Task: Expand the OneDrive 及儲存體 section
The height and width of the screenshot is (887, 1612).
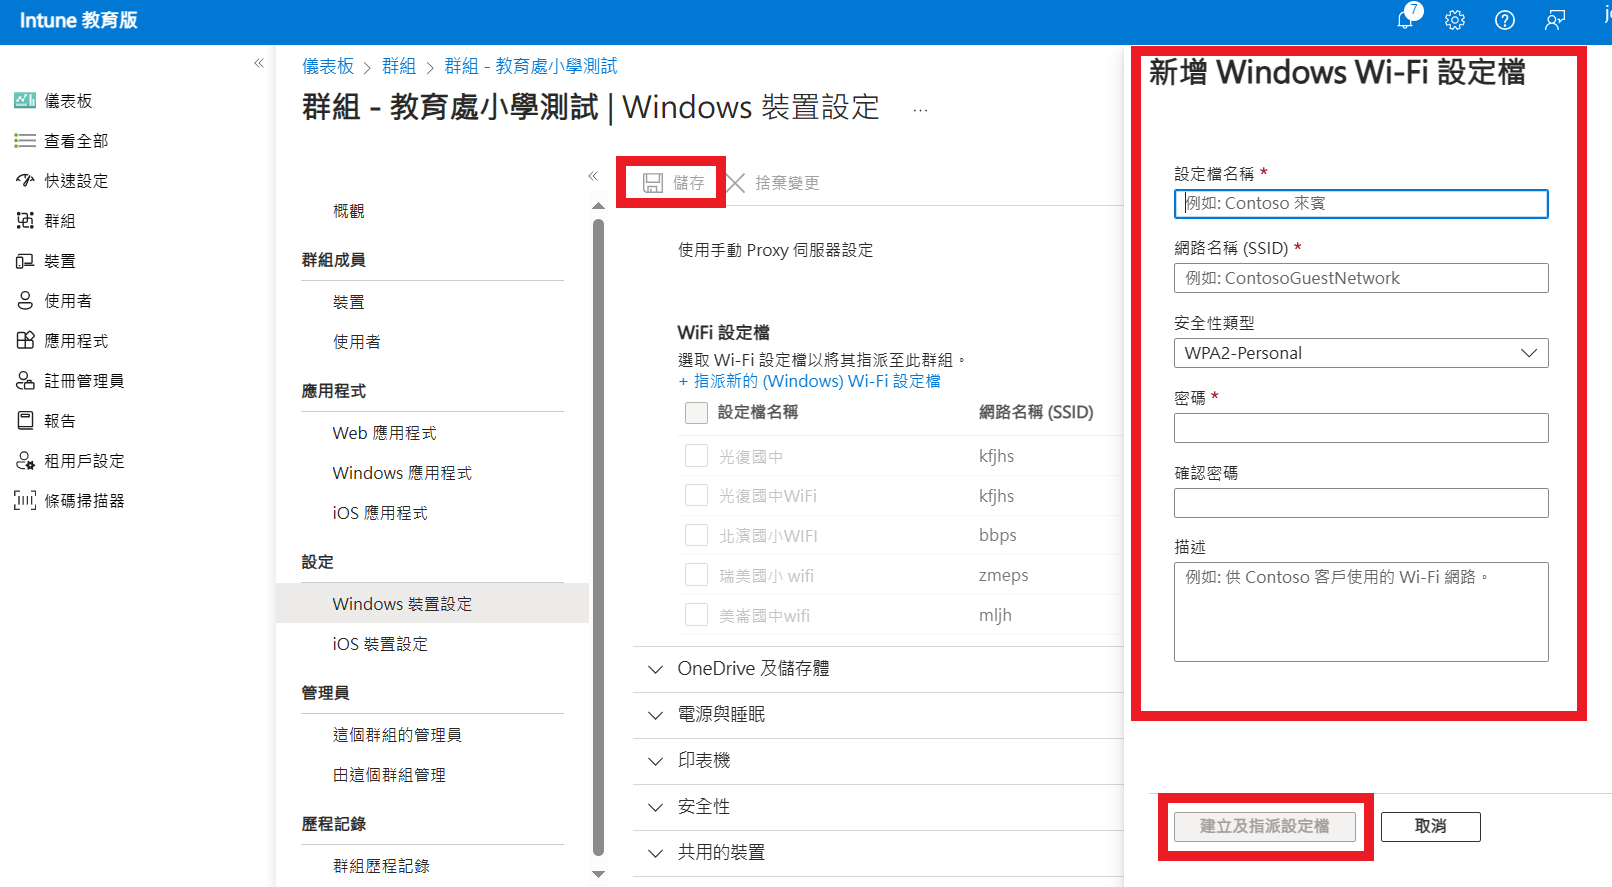Action: (x=656, y=669)
